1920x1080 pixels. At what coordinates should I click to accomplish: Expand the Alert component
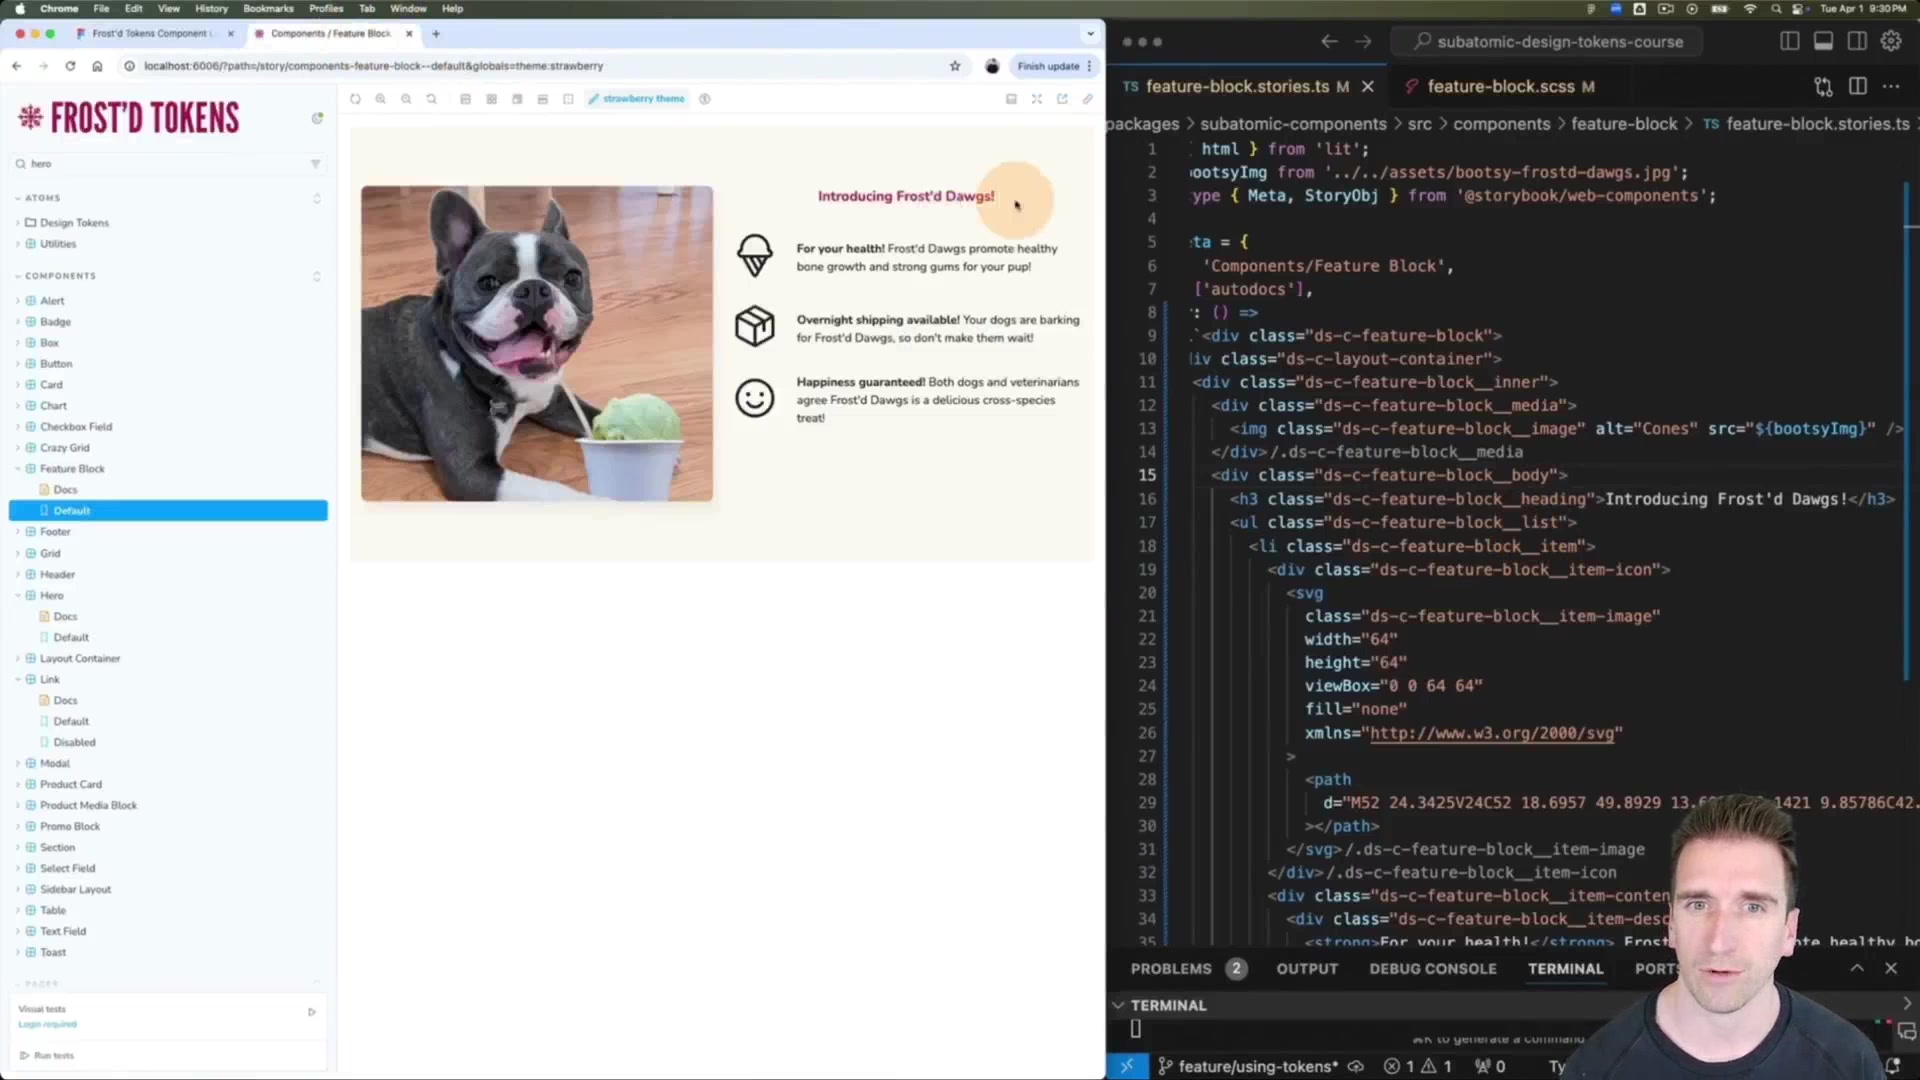tap(52, 301)
